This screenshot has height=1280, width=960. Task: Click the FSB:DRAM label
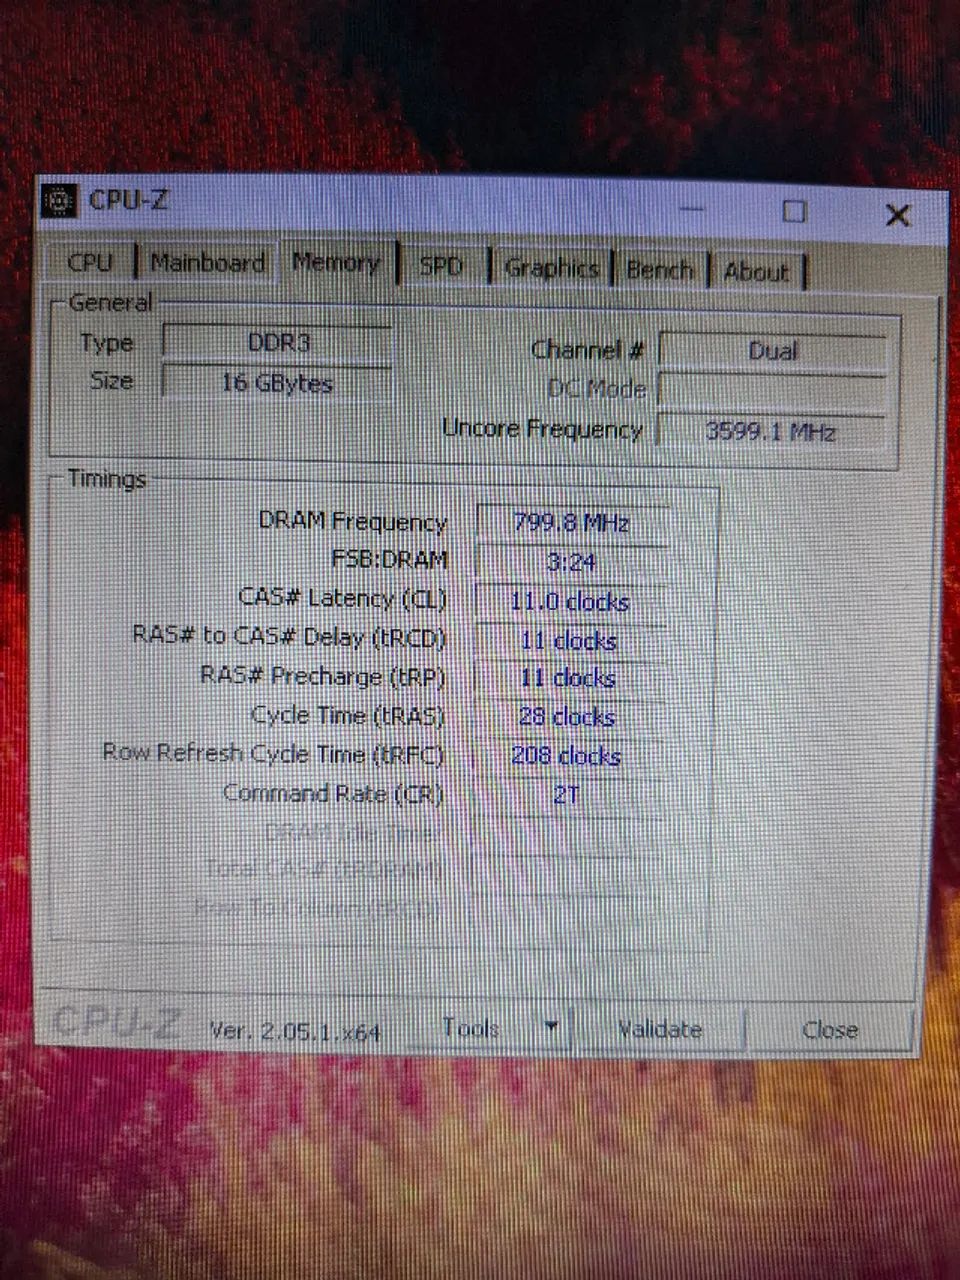point(389,560)
